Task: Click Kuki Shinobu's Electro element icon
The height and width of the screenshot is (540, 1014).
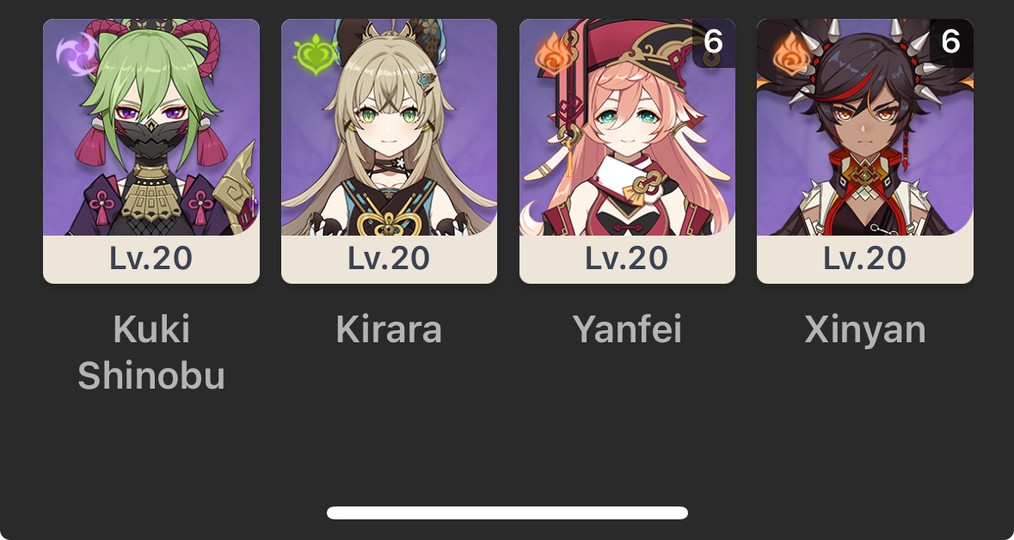Action: (x=77, y=53)
